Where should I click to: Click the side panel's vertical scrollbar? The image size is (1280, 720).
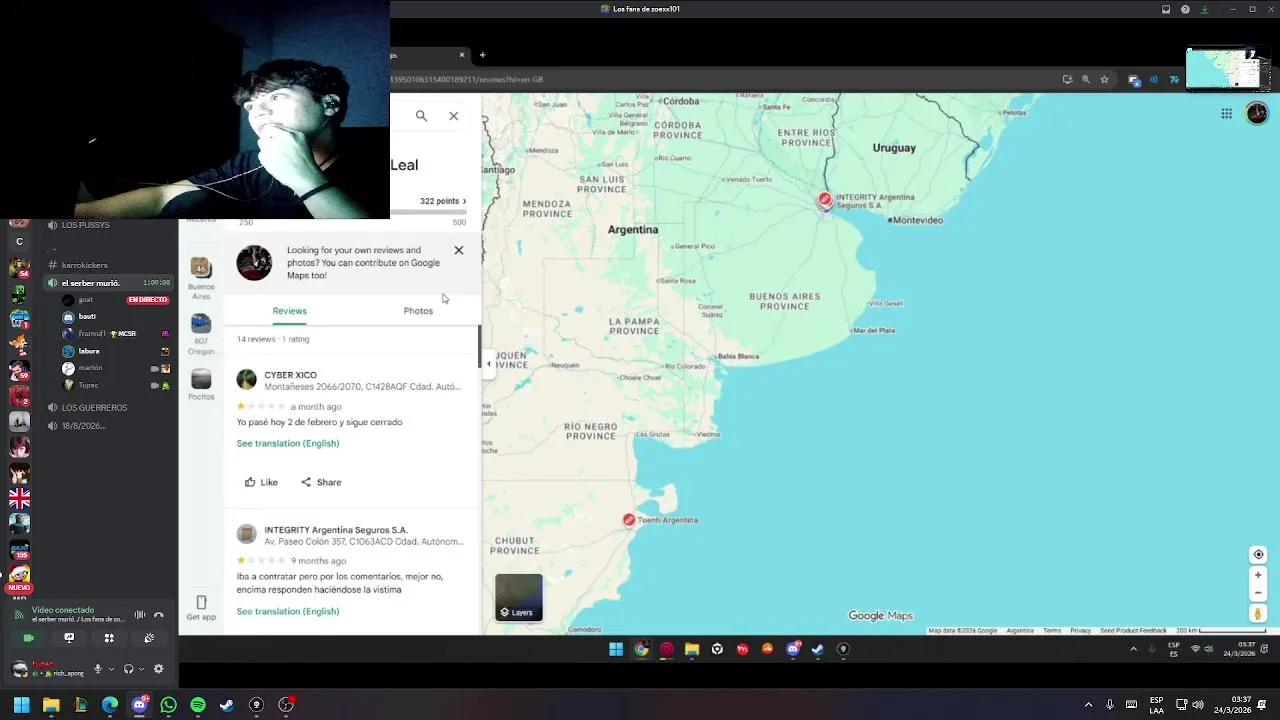(479, 346)
